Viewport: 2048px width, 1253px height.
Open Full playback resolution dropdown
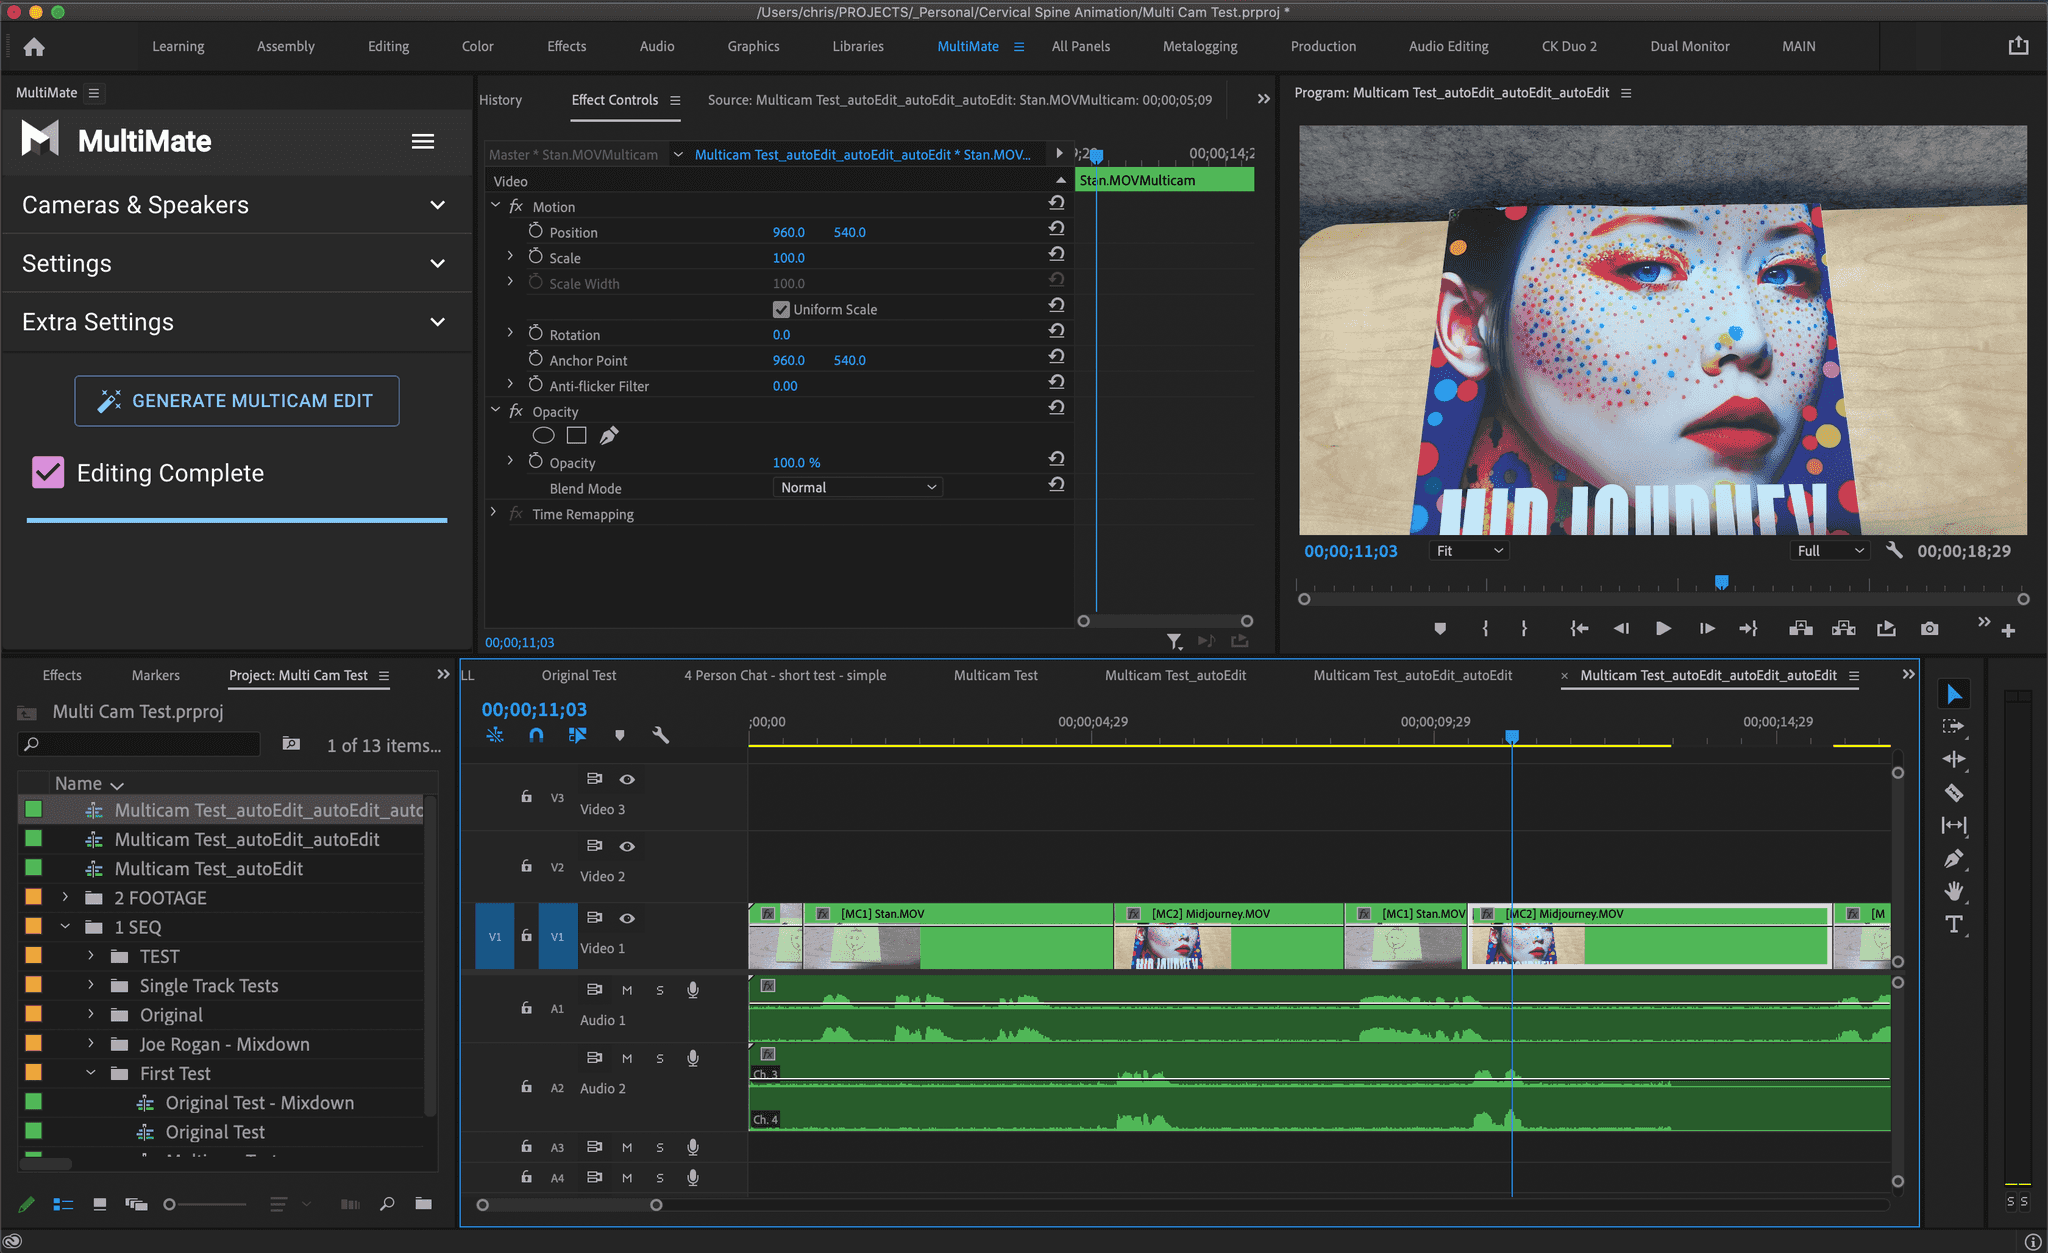pyautogui.click(x=1830, y=551)
